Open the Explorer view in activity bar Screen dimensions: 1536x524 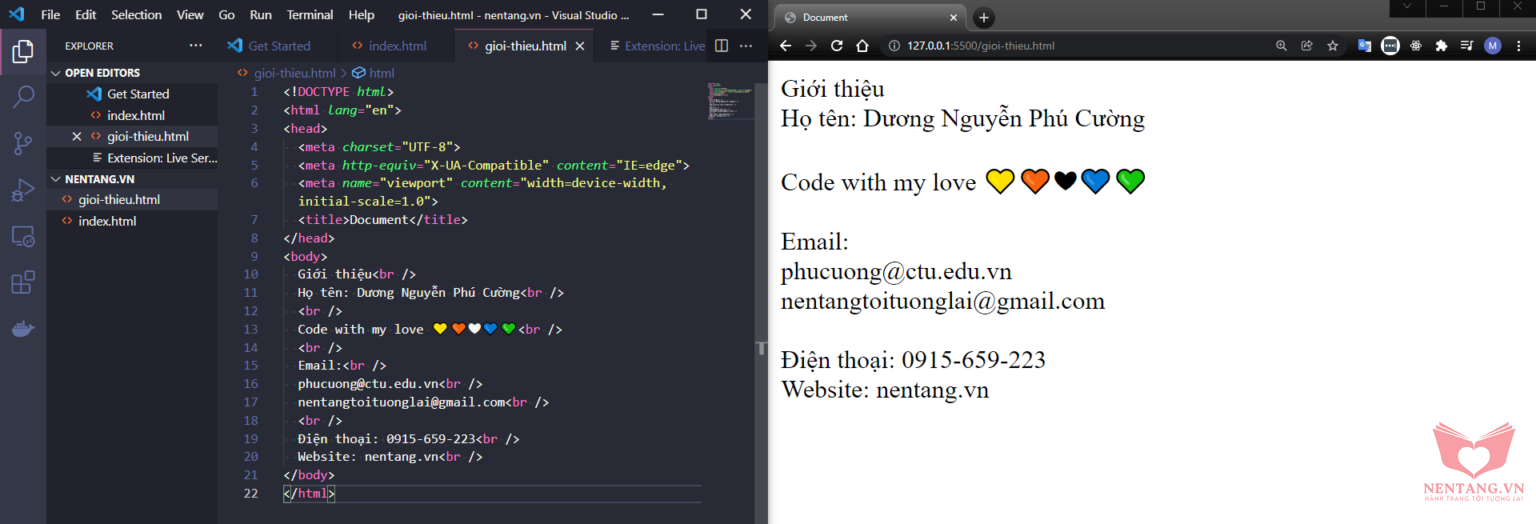click(23, 51)
